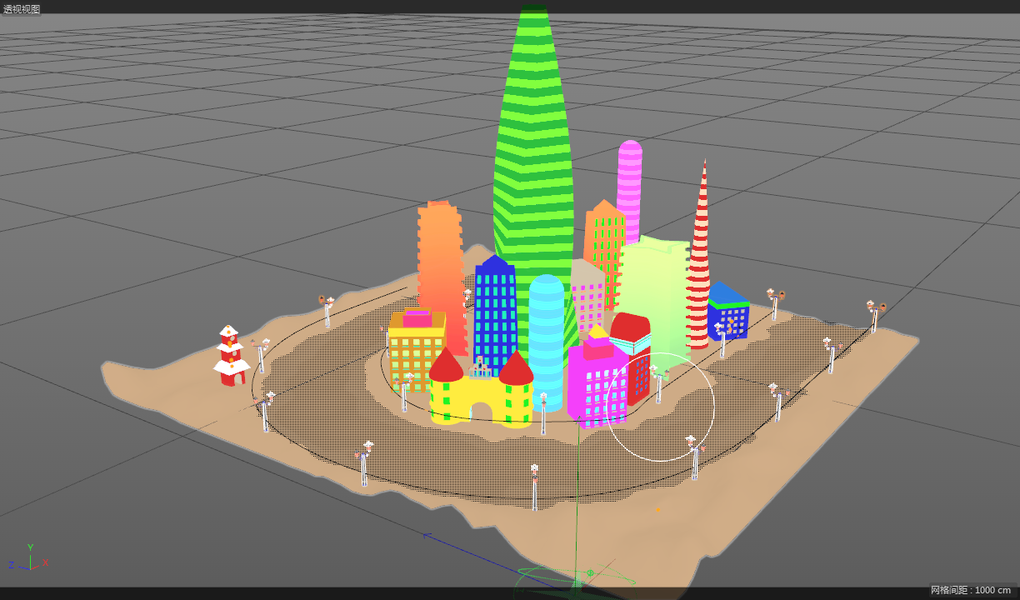Grab the blue Z-axis arrow handle
This screenshot has height=600, width=1020.
pos(427,536)
